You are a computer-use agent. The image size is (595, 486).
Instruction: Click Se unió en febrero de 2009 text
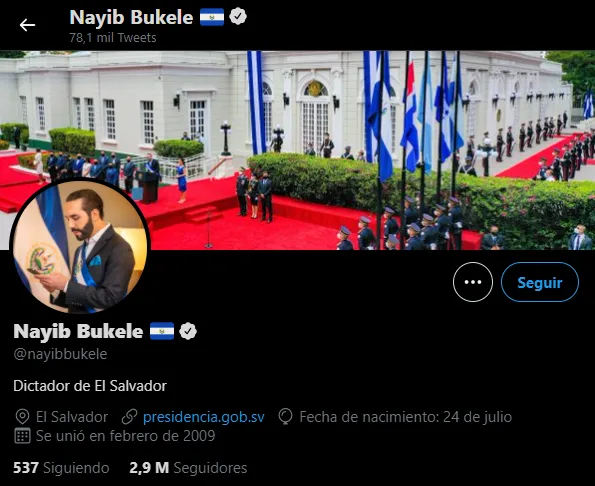pyautogui.click(x=125, y=436)
